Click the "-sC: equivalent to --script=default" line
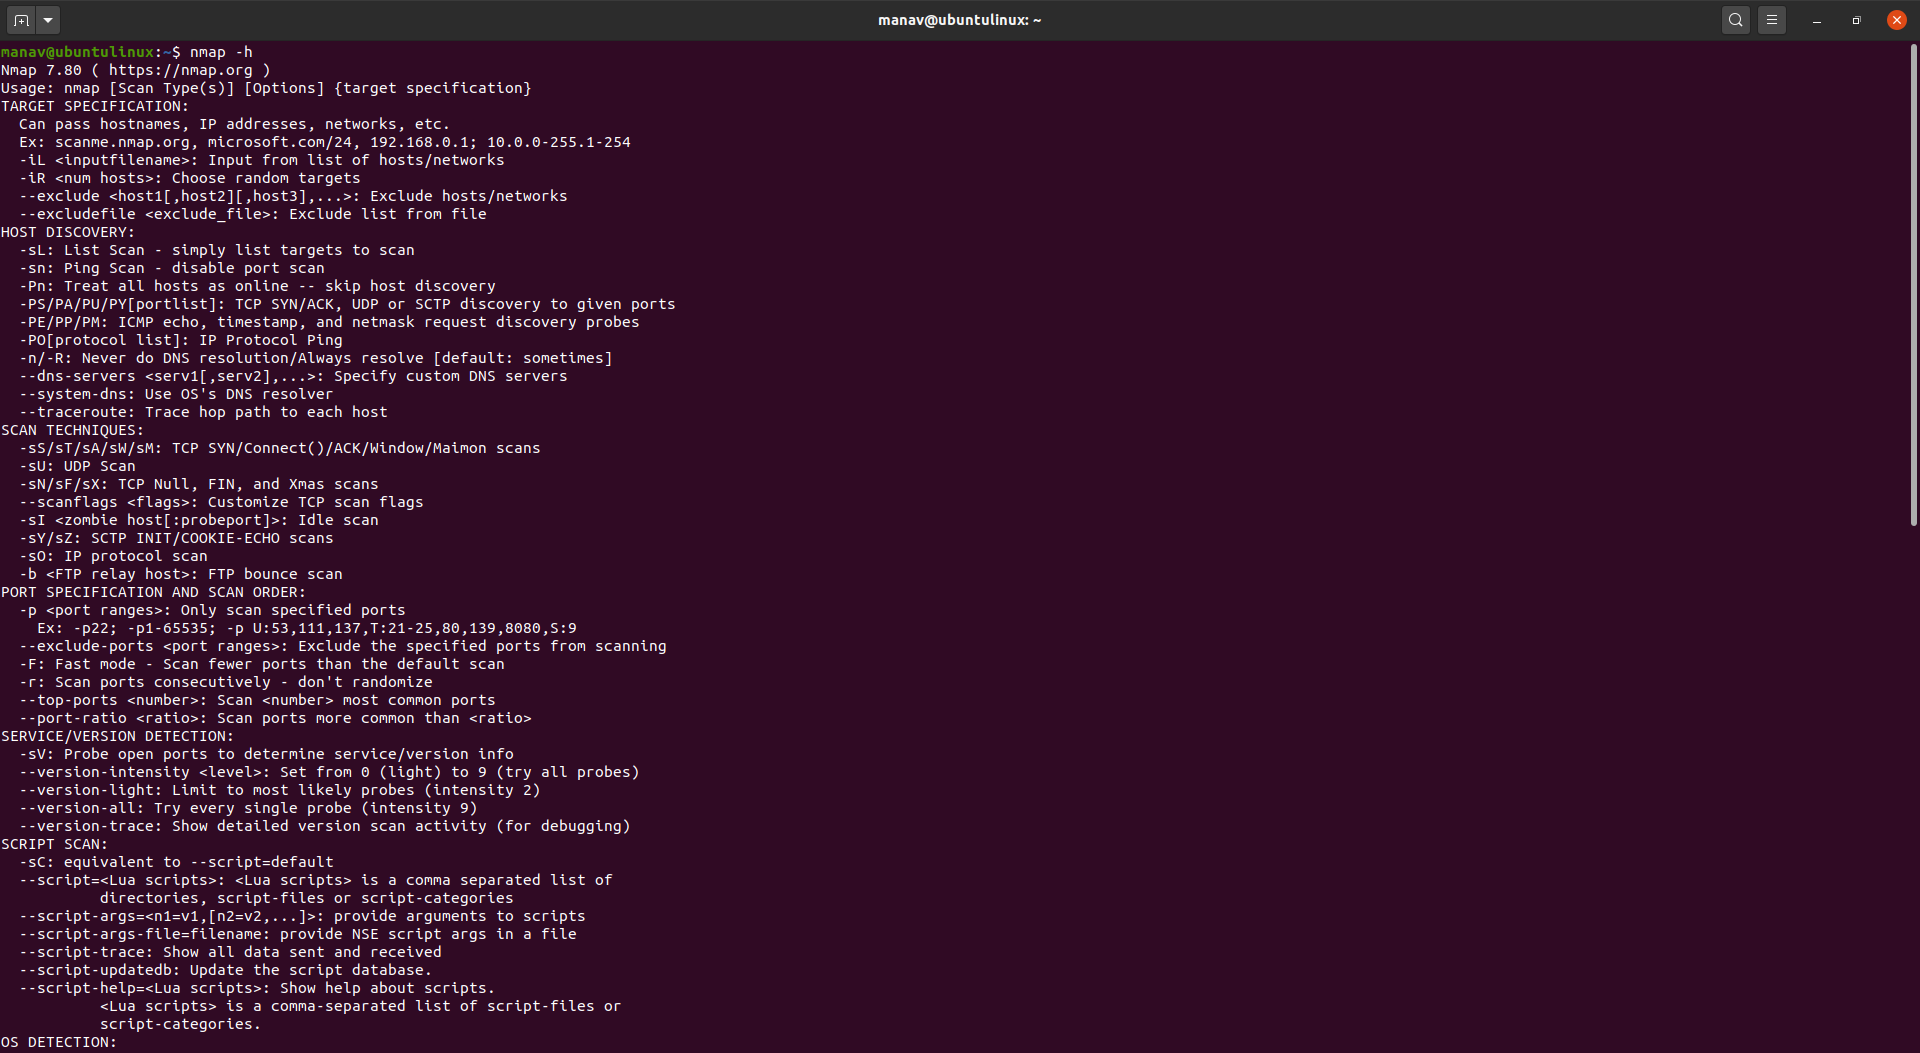 point(176,862)
